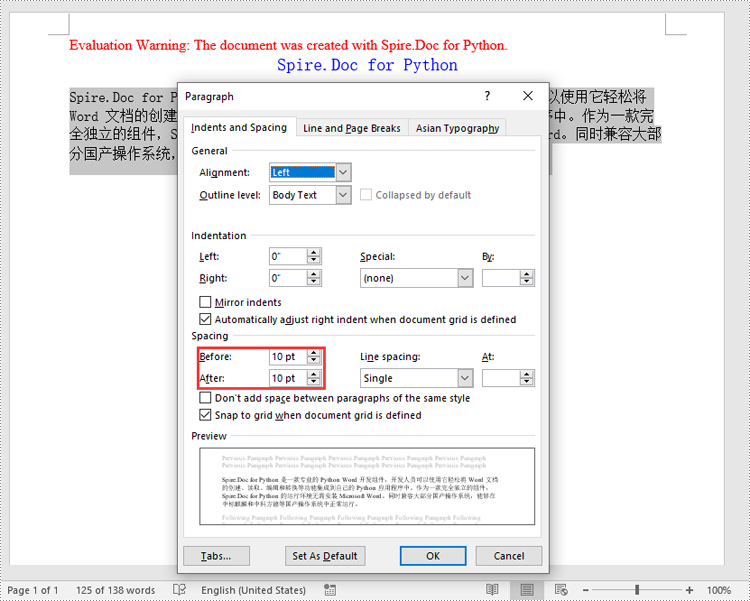Image resolution: width=750 pixels, height=601 pixels.
Task: Click the 100% zoom level value
Action: pos(719,590)
